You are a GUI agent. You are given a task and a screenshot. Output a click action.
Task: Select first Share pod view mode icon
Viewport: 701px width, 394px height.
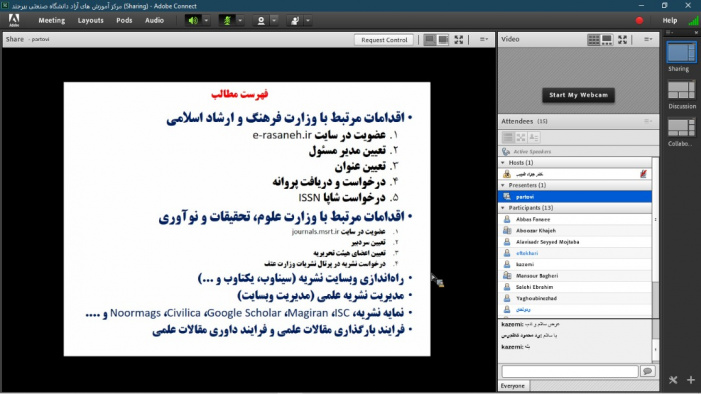[430, 40]
